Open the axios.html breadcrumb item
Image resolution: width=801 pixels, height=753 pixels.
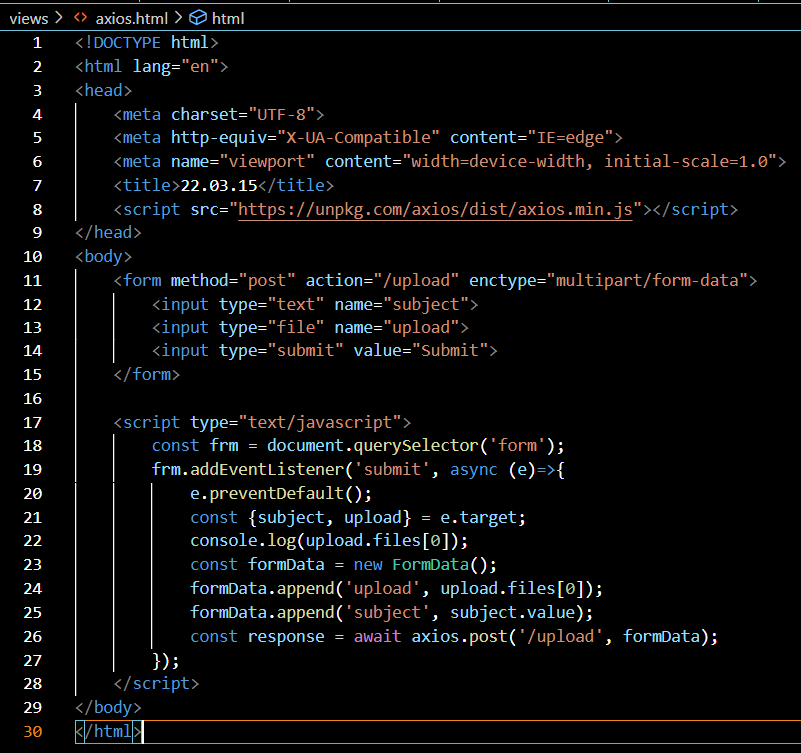pos(131,19)
